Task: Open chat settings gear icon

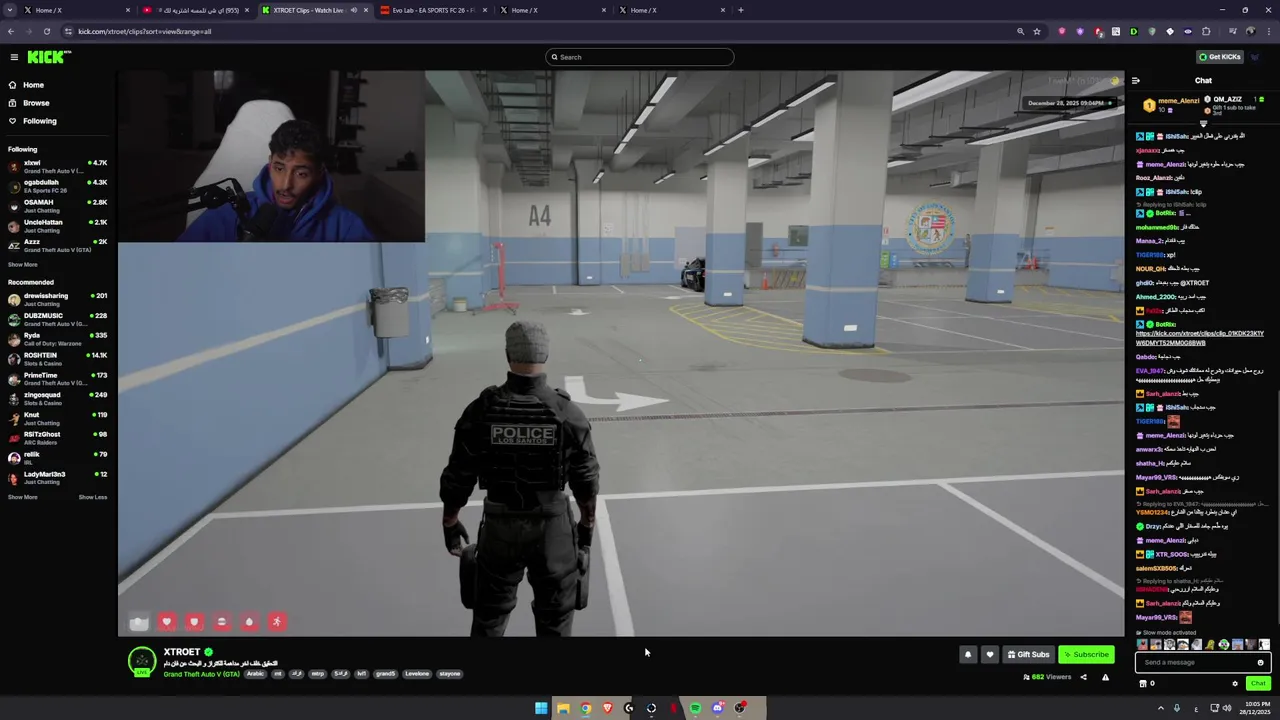Action: (x=1235, y=684)
